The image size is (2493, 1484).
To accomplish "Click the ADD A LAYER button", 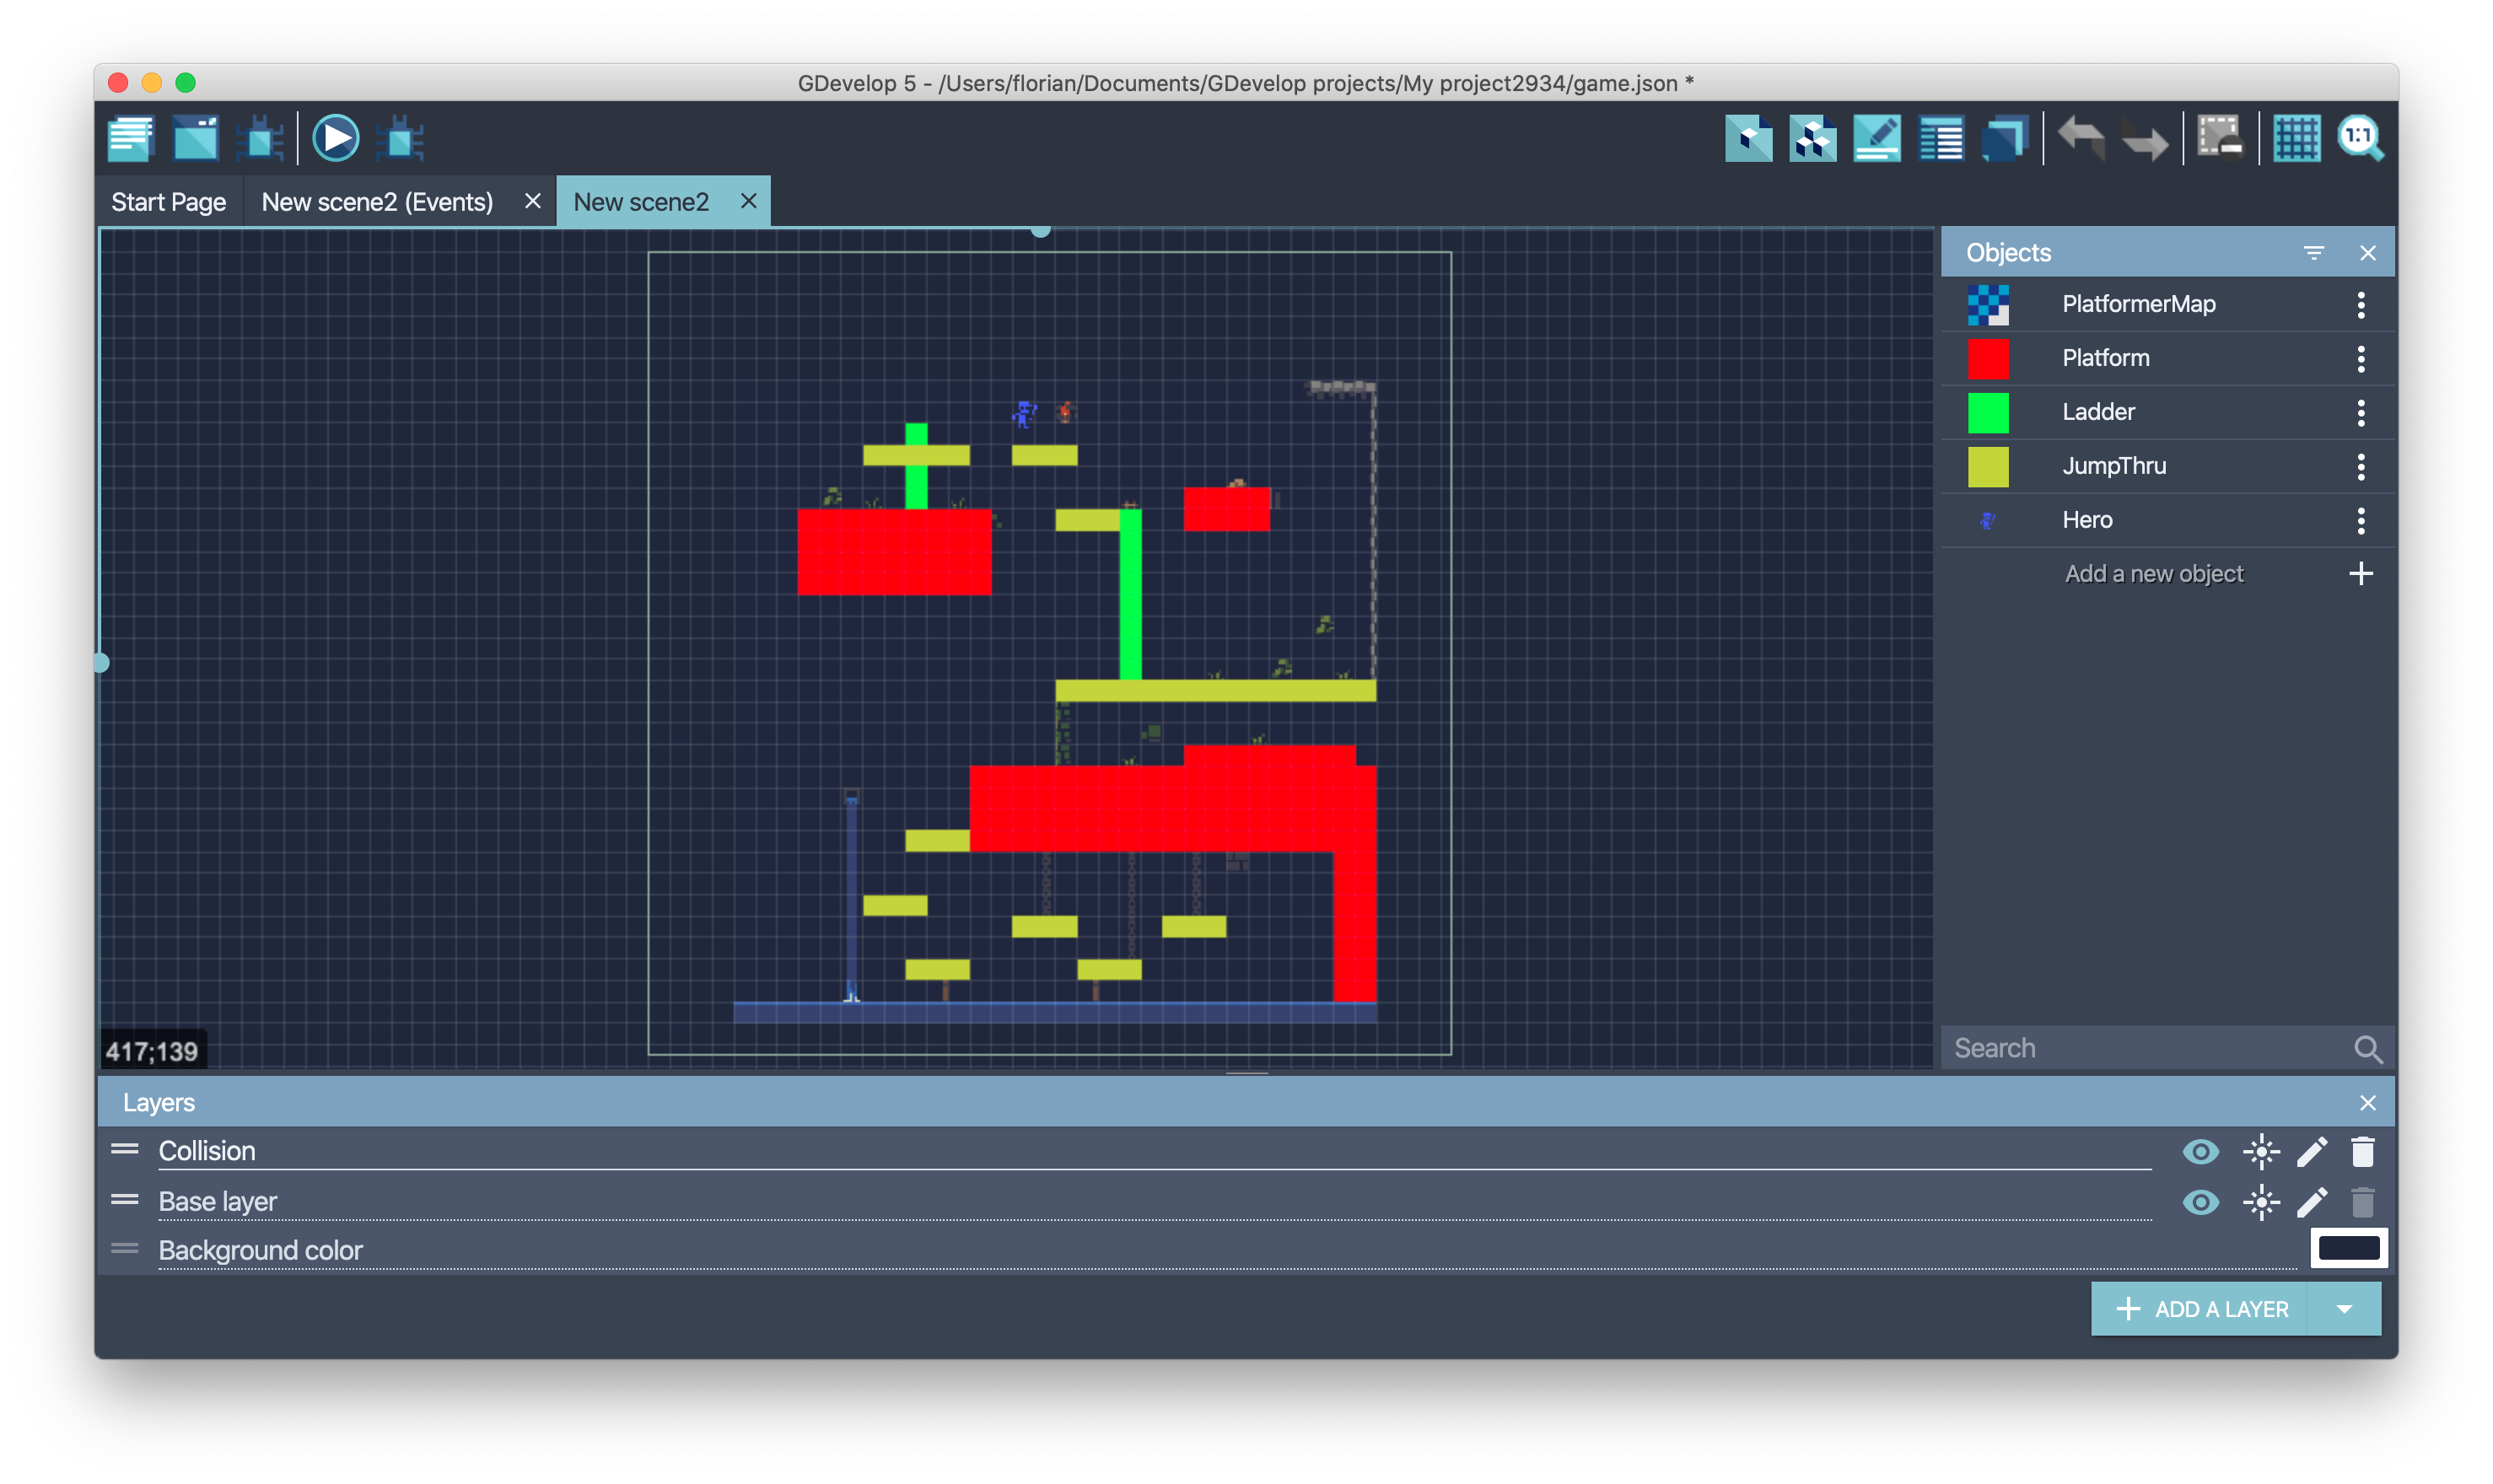I will (2200, 1309).
